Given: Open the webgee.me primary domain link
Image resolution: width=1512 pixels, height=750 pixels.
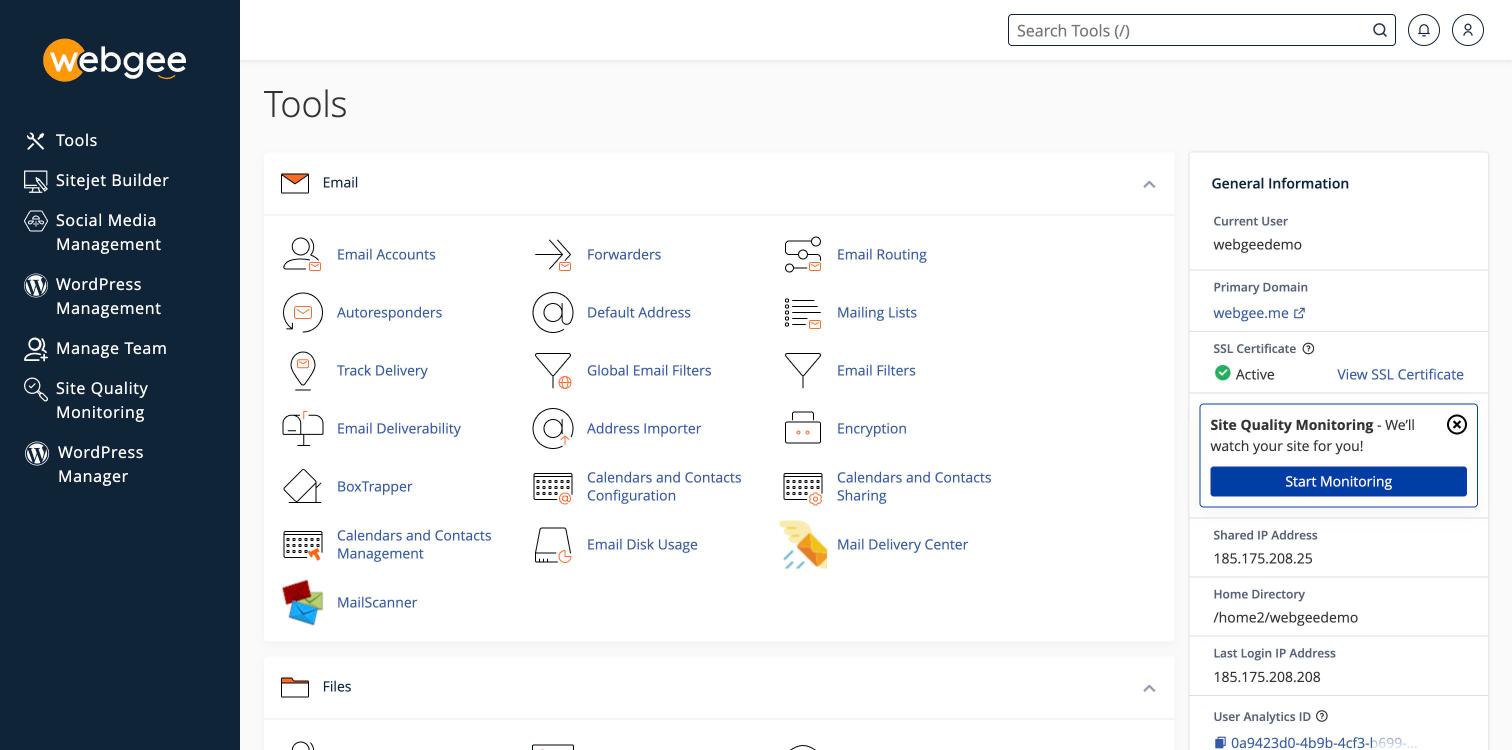Looking at the screenshot, I should 1259,312.
